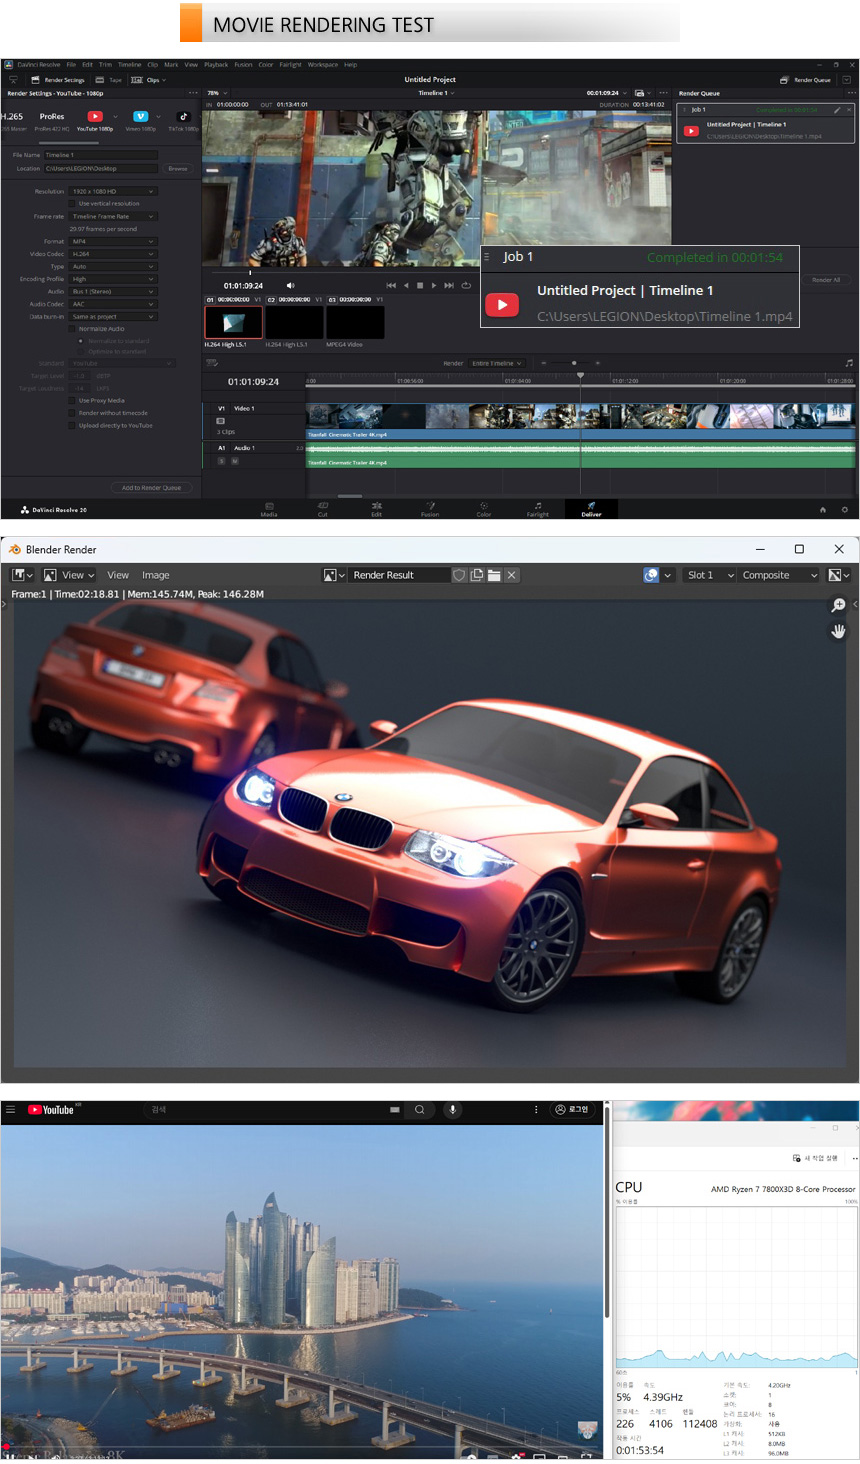
Task: Open the Resolution 1920 x 1080 HD dropdown
Action: click(x=113, y=191)
